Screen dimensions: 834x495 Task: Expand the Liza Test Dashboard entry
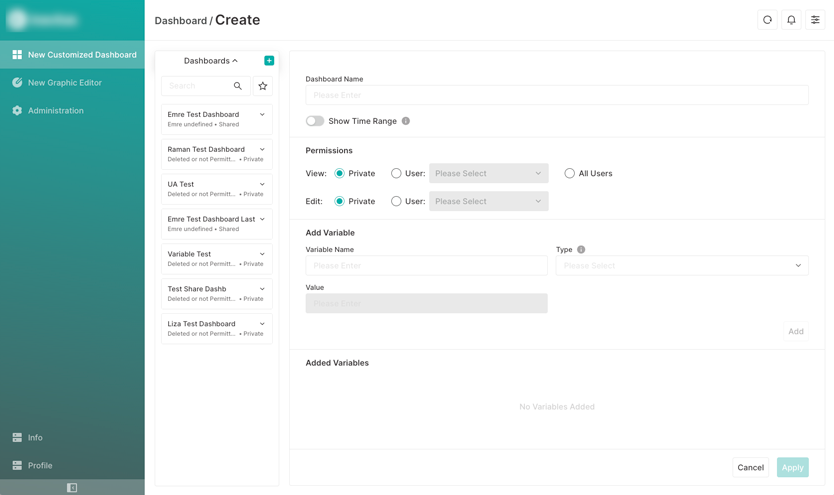(x=262, y=324)
